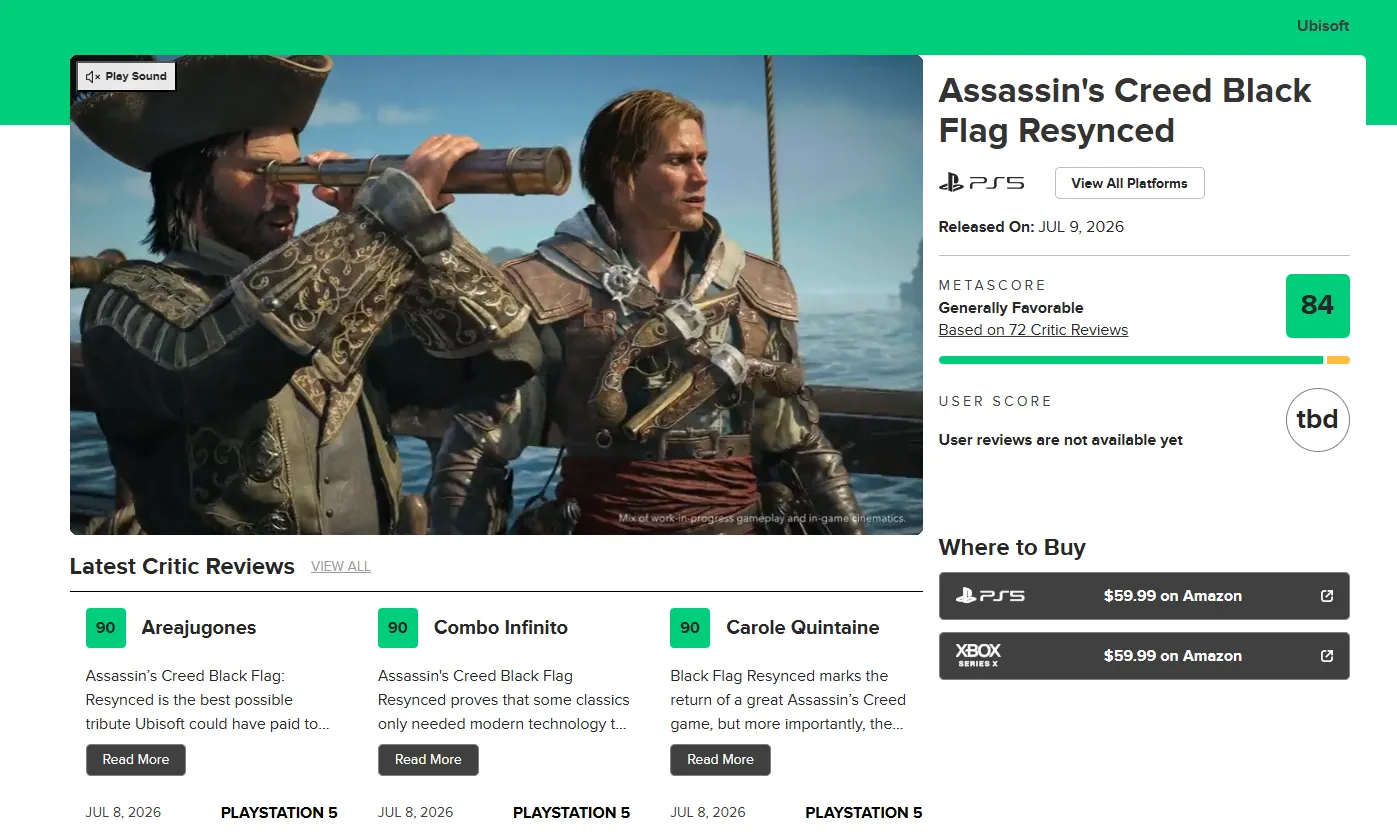
Task: Read More of Areajugones review
Action: pos(136,760)
